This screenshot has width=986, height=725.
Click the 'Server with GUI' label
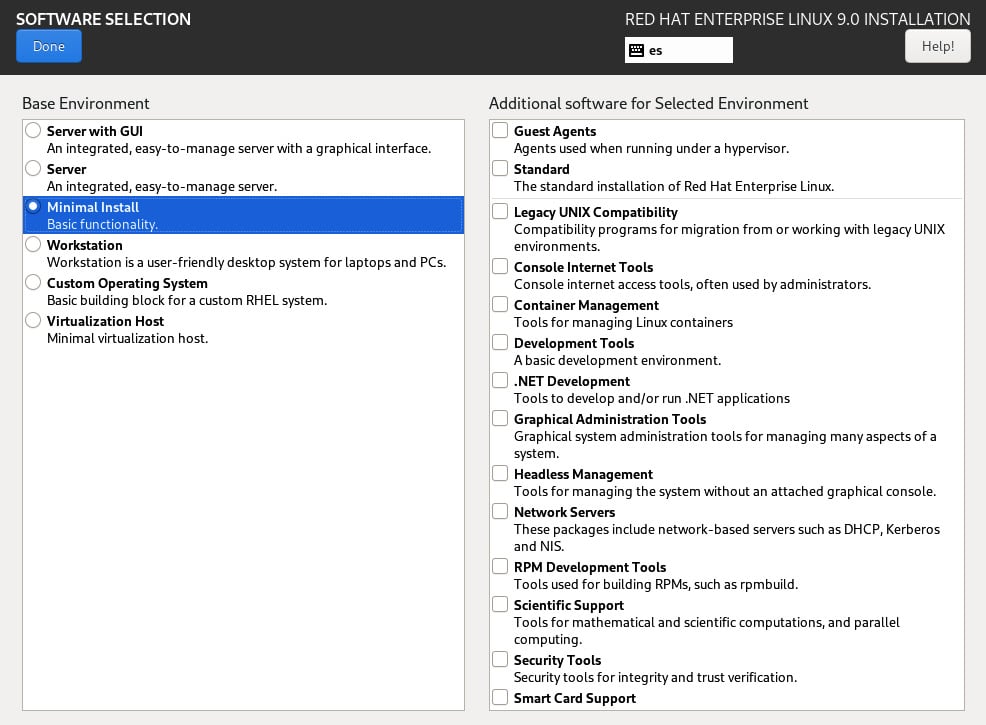pos(95,131)
